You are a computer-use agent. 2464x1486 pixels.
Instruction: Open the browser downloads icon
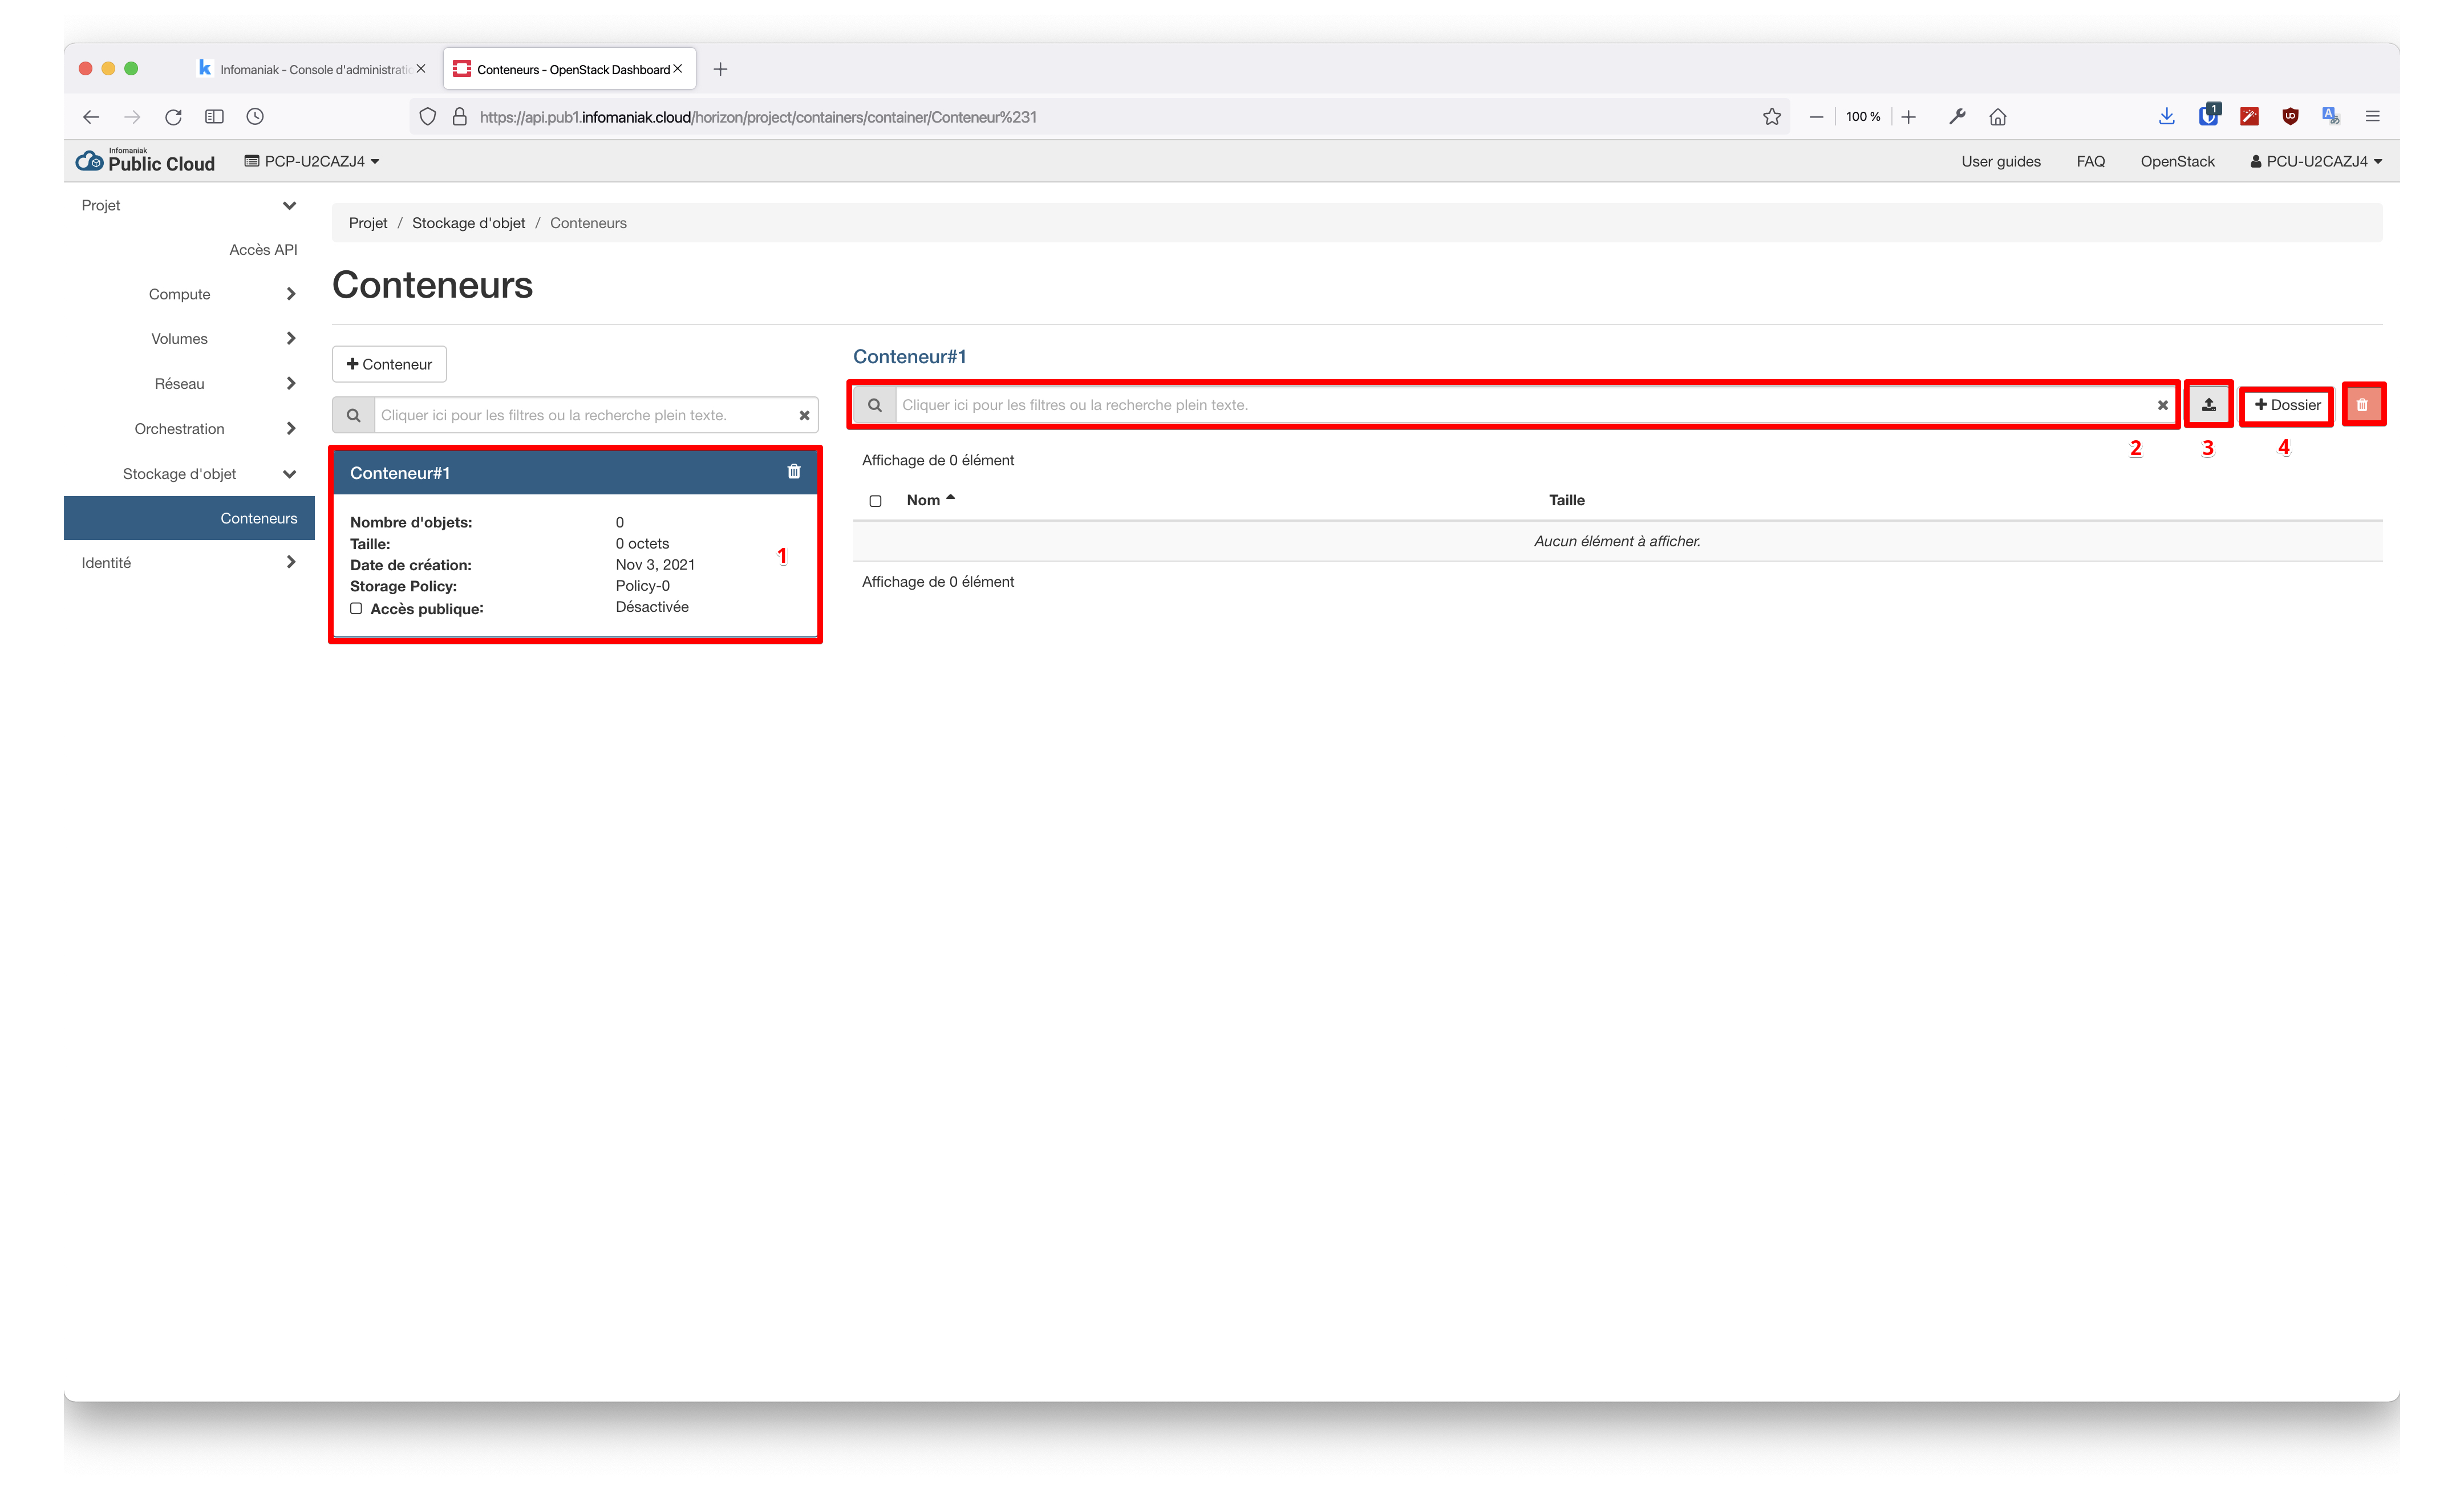point(2166,117)
